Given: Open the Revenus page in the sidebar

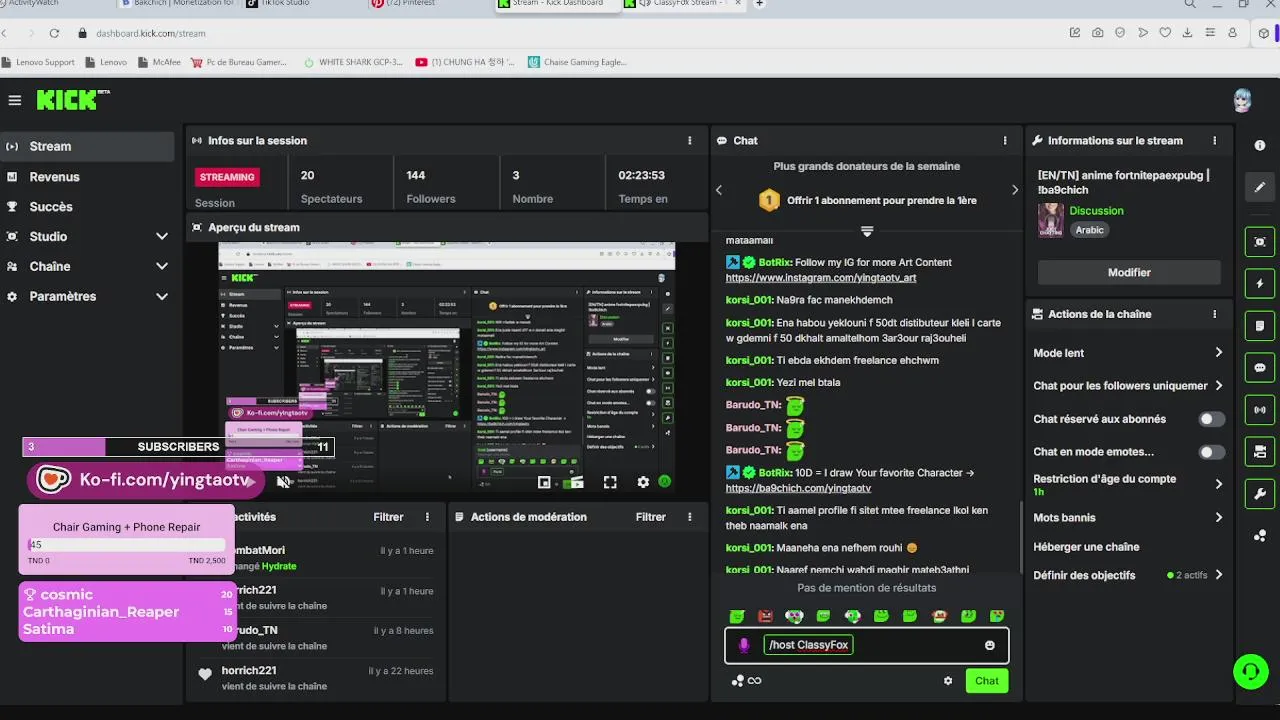Looking at the screenshot, I should point(88,177).
